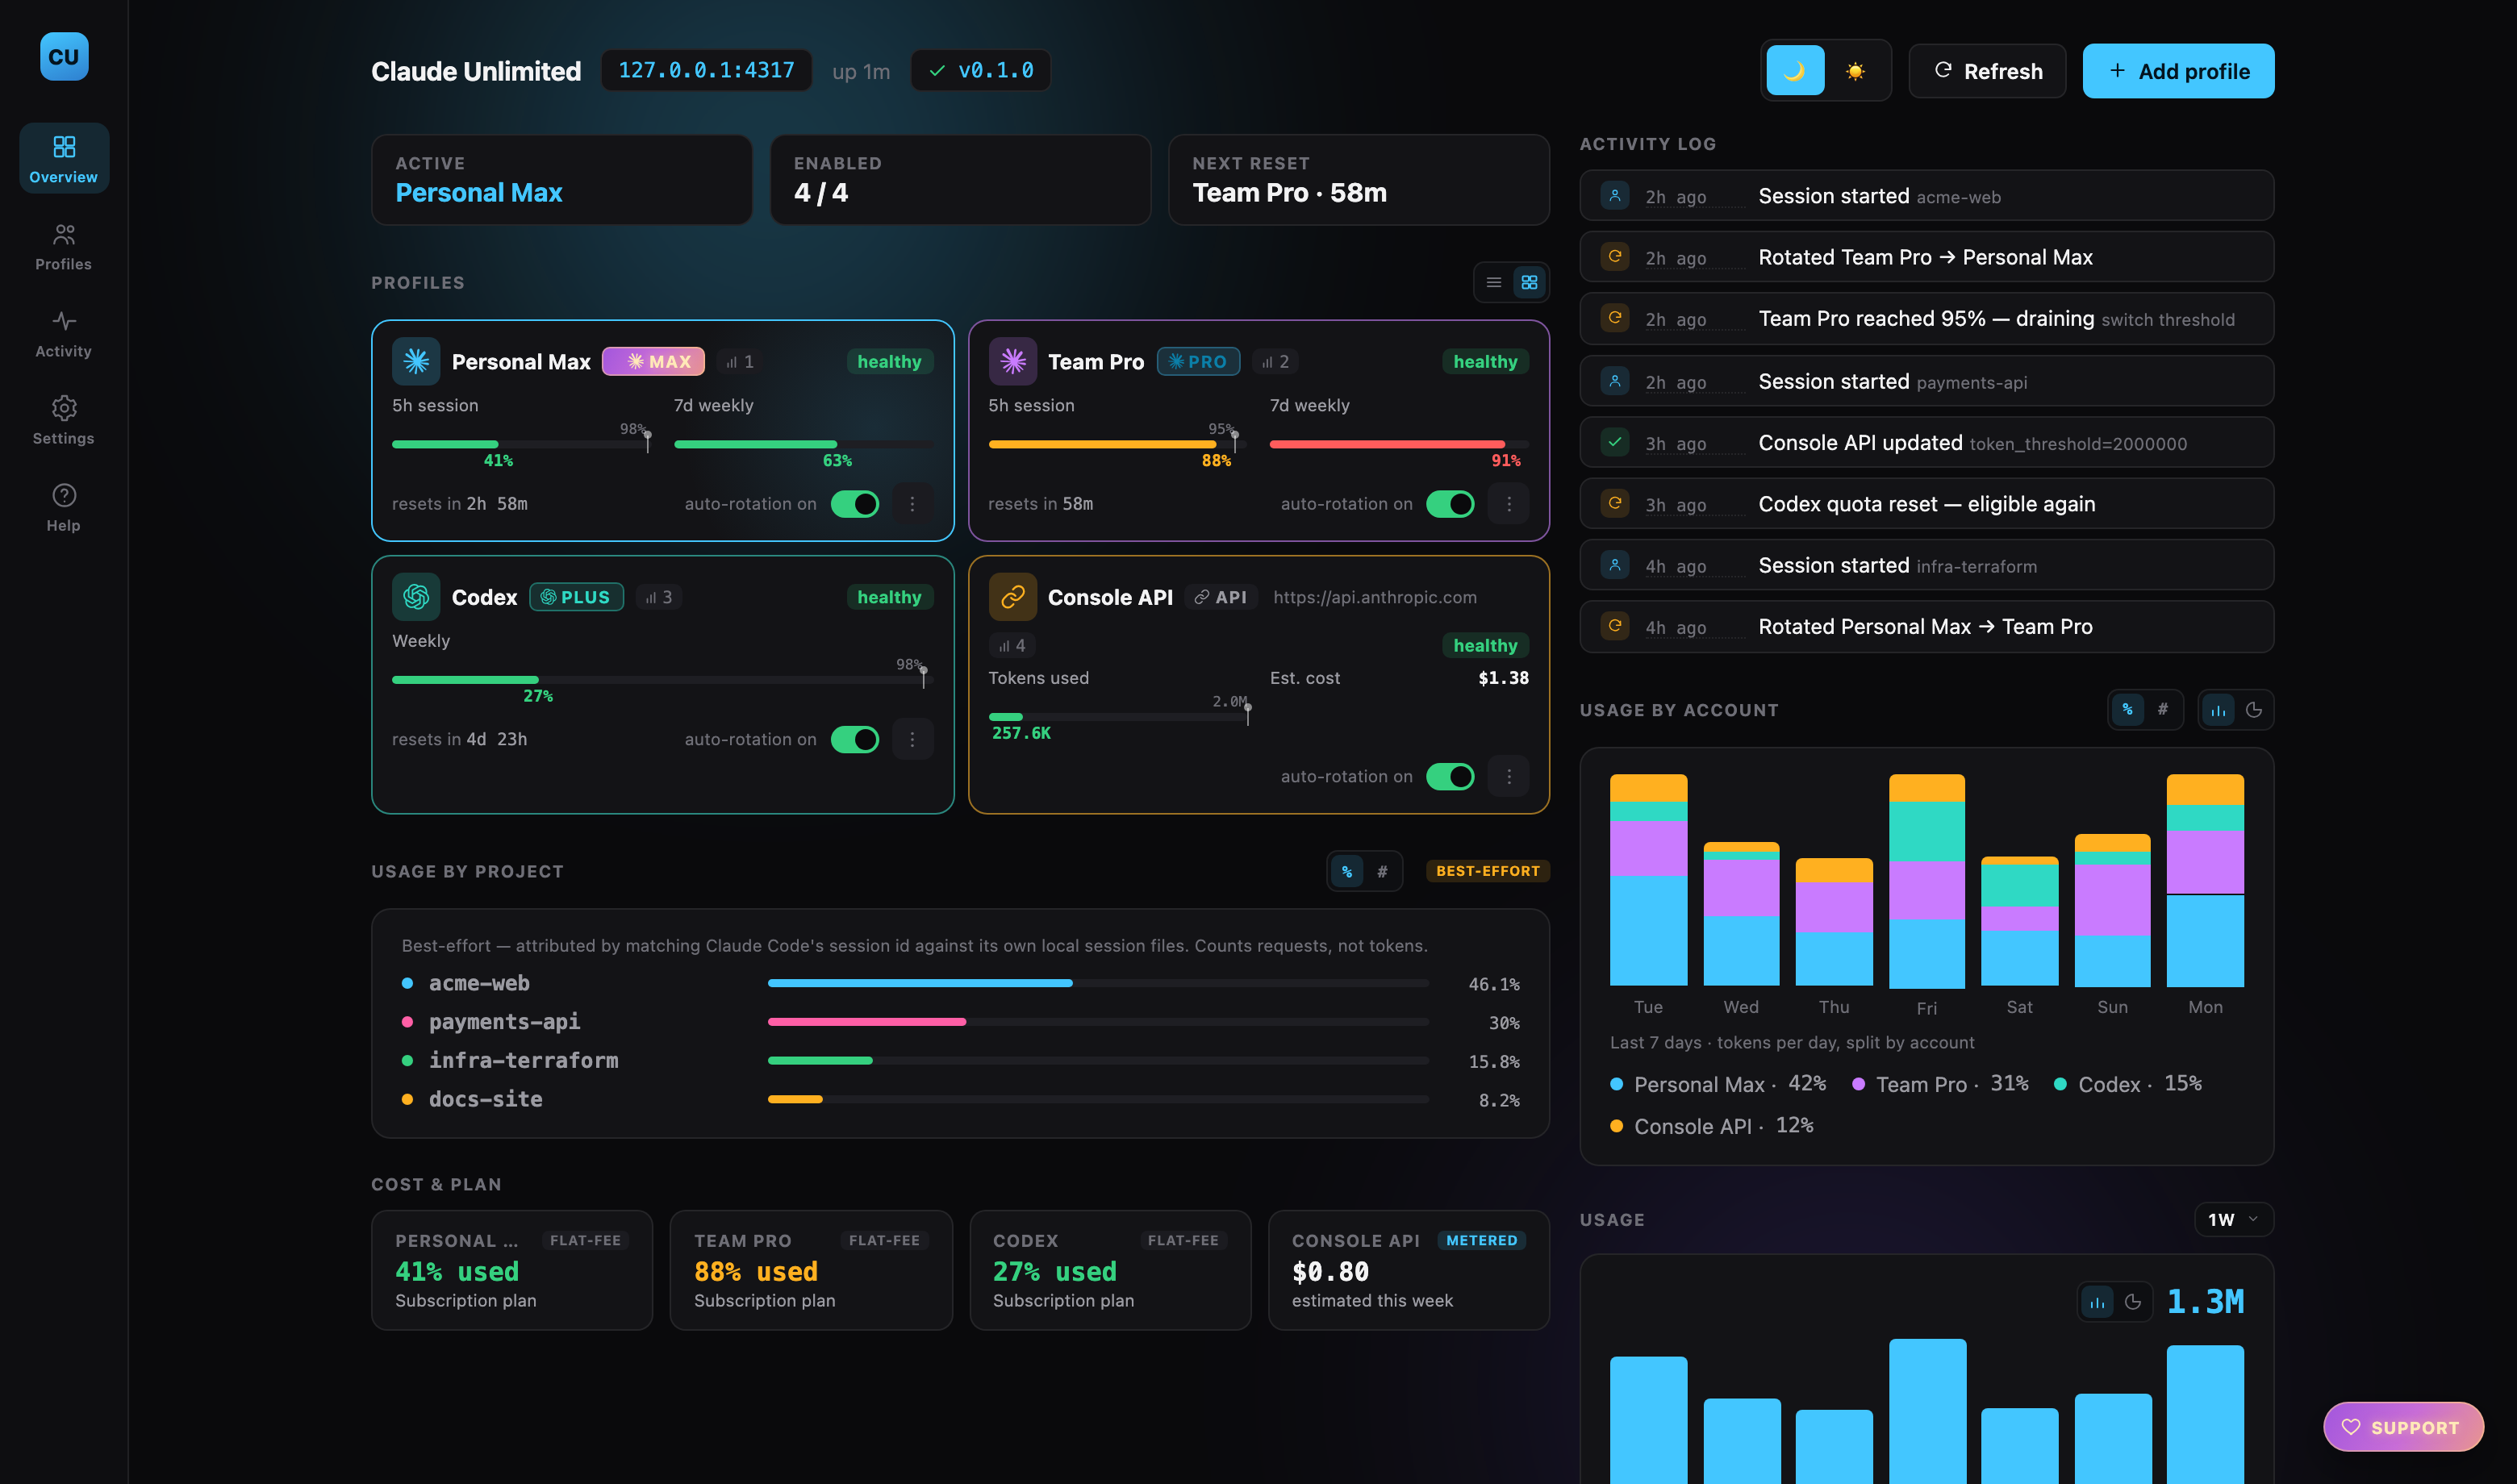Click the Codex Weekly usage bar
This screenshot has height=1484, width=2517.
click(x=662, y=680)
